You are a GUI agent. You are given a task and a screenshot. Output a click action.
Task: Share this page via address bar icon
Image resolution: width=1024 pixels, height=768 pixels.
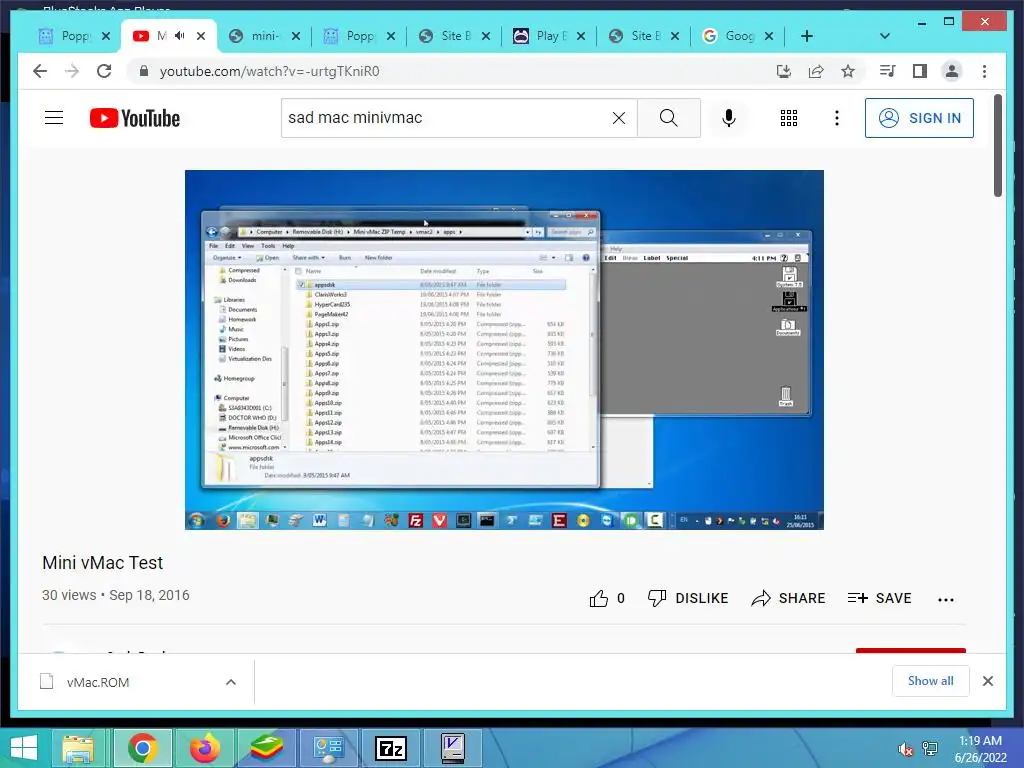pos(816,71)
